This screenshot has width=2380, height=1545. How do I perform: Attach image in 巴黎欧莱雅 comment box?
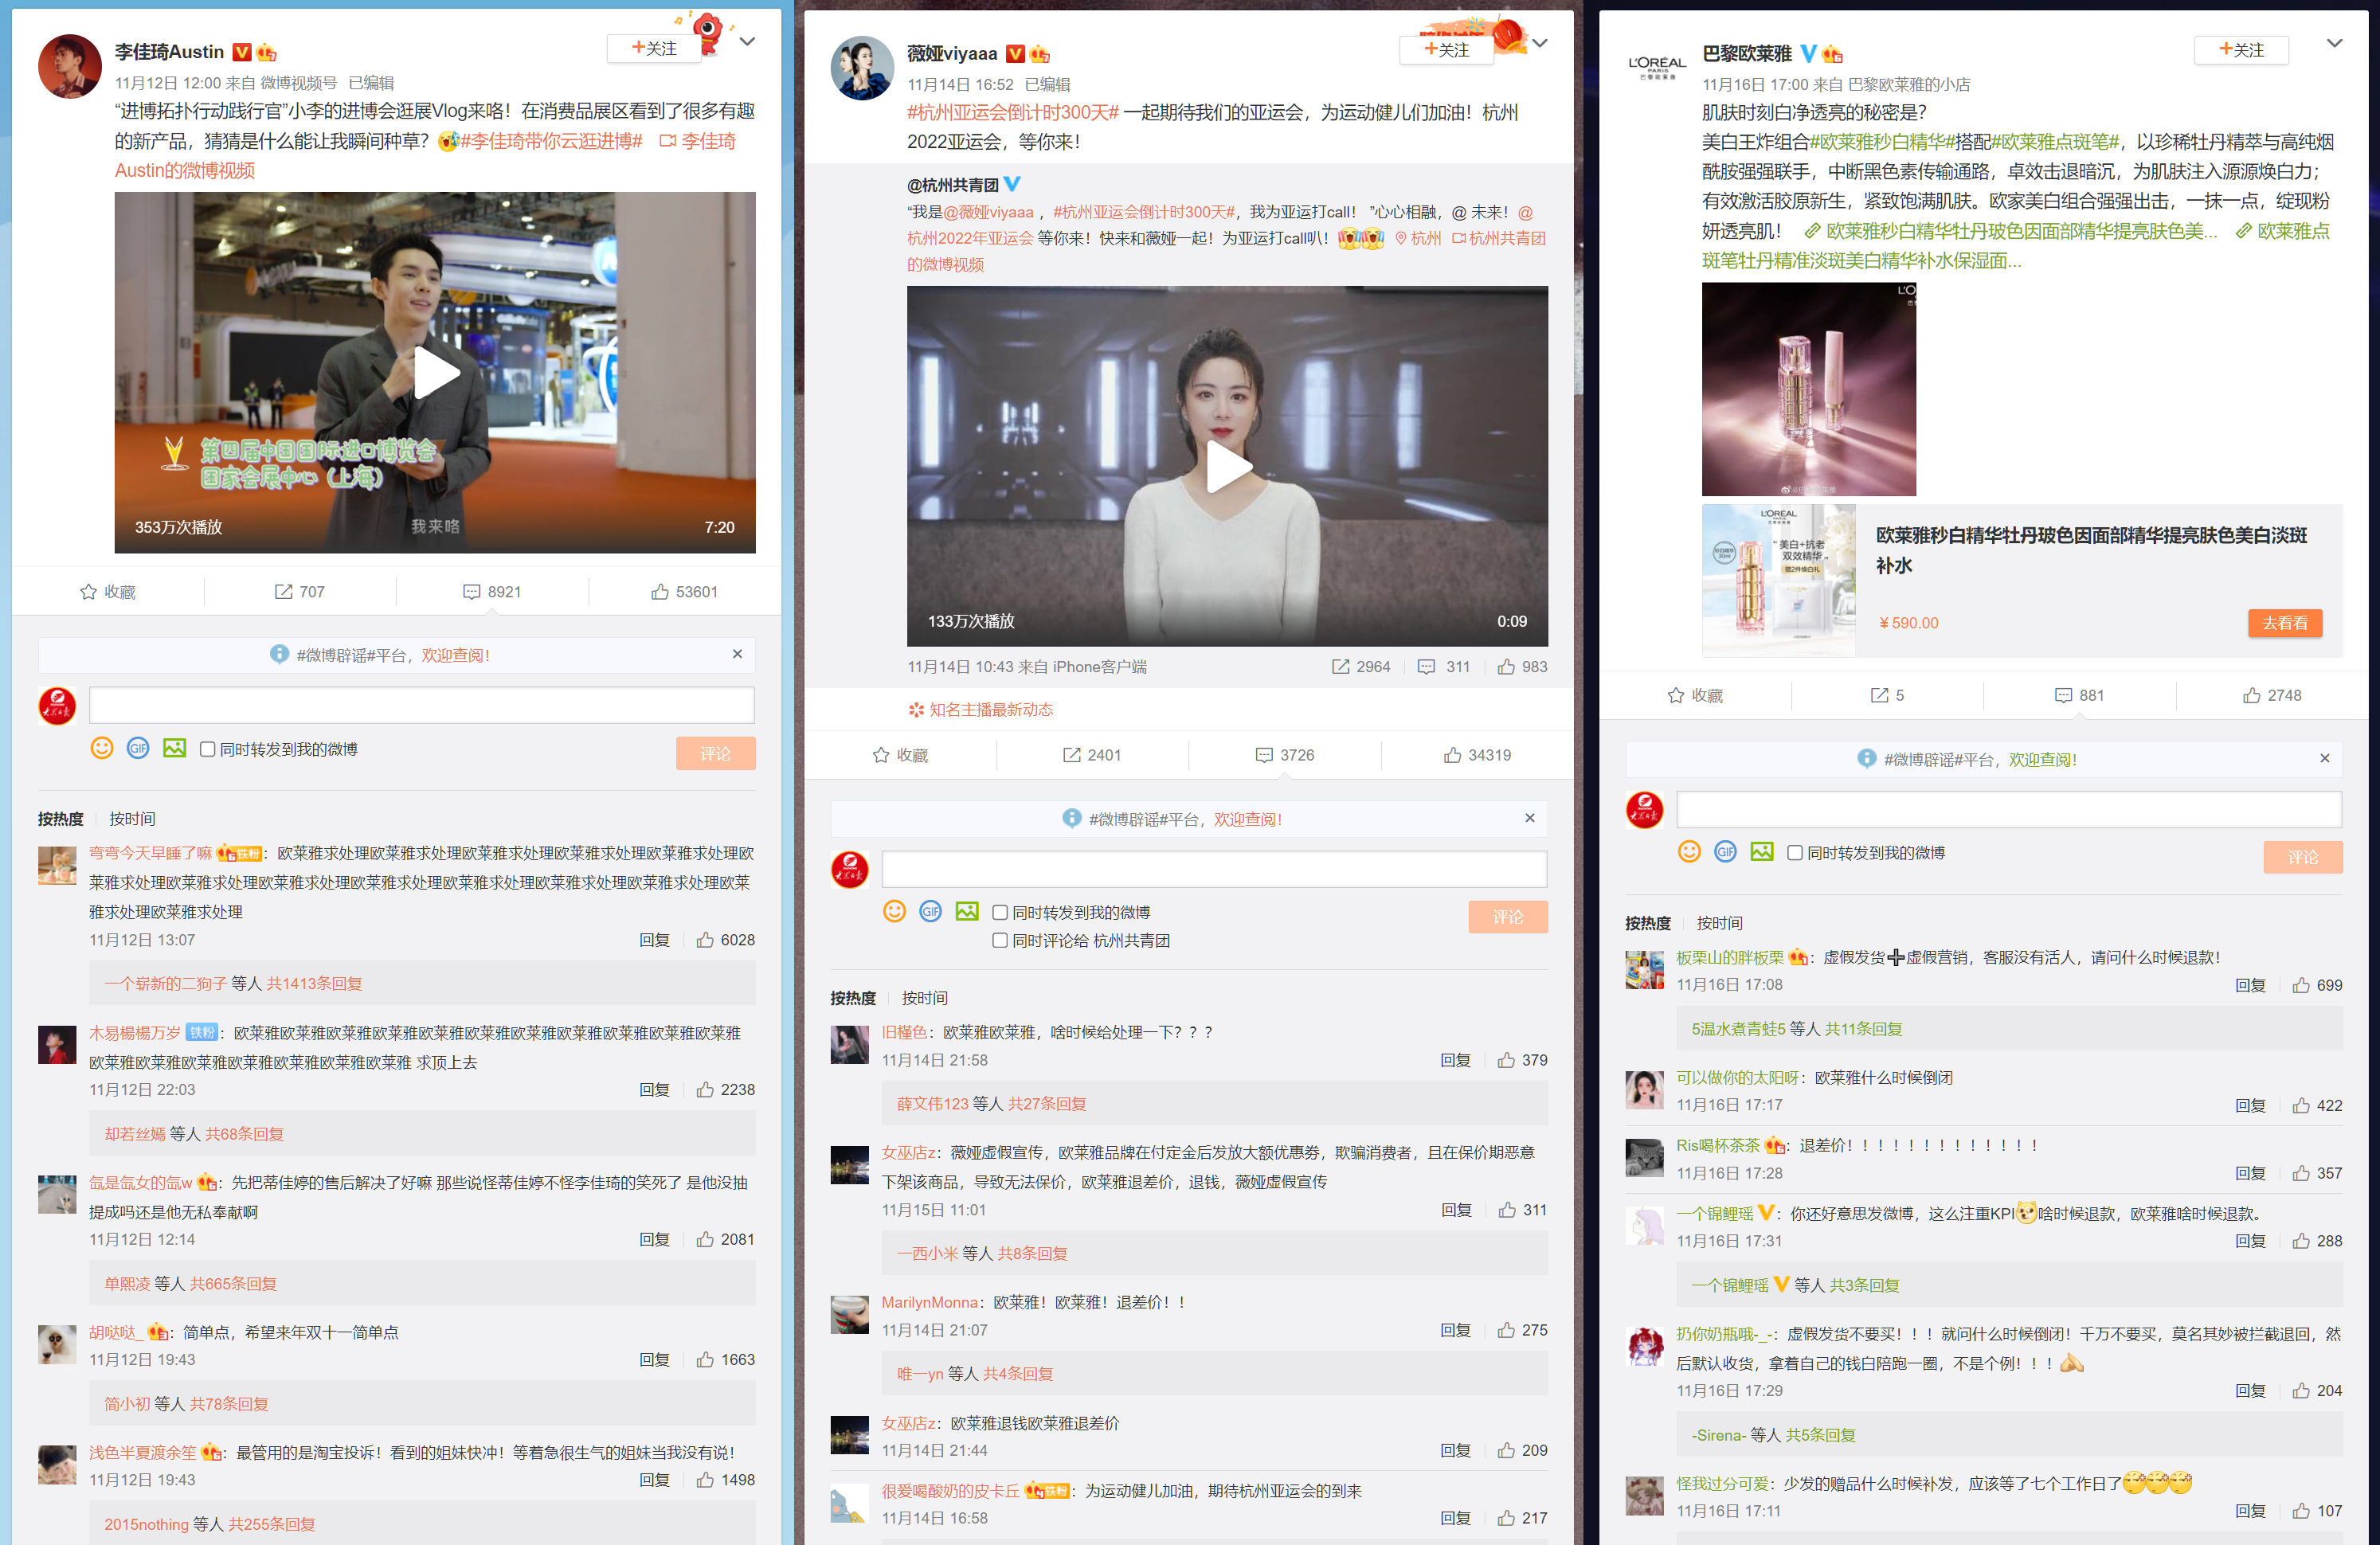(1761, 851)
